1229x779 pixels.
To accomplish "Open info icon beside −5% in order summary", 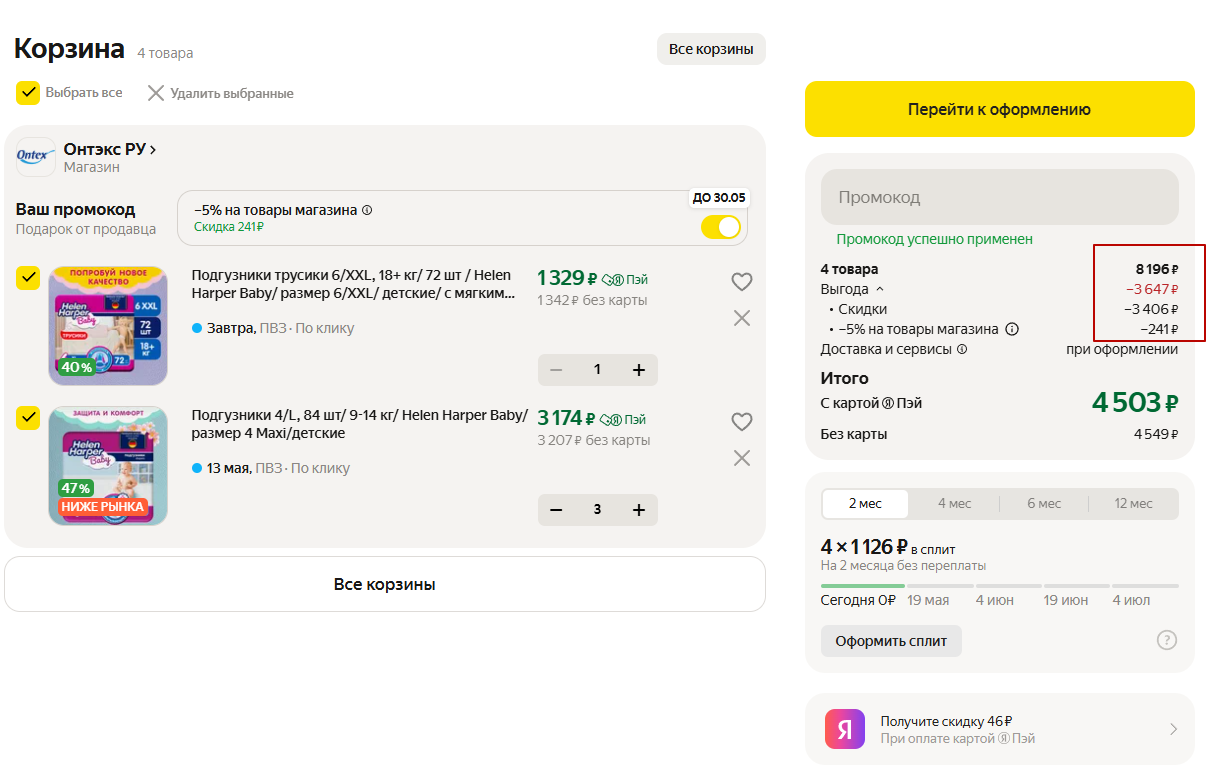I will pyautogui.click(x=1012, y=329).
